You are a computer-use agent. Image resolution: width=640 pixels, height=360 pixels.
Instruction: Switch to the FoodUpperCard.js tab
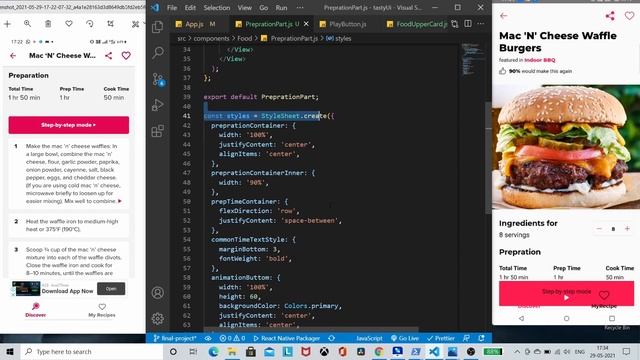(417, 24)
